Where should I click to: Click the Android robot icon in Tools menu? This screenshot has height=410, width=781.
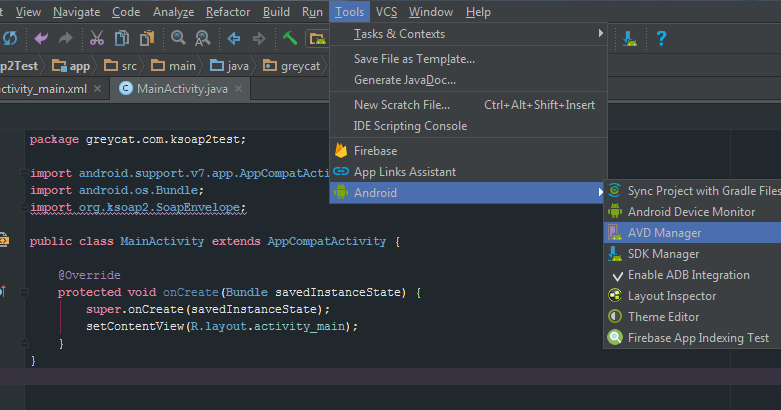[341, 192]
